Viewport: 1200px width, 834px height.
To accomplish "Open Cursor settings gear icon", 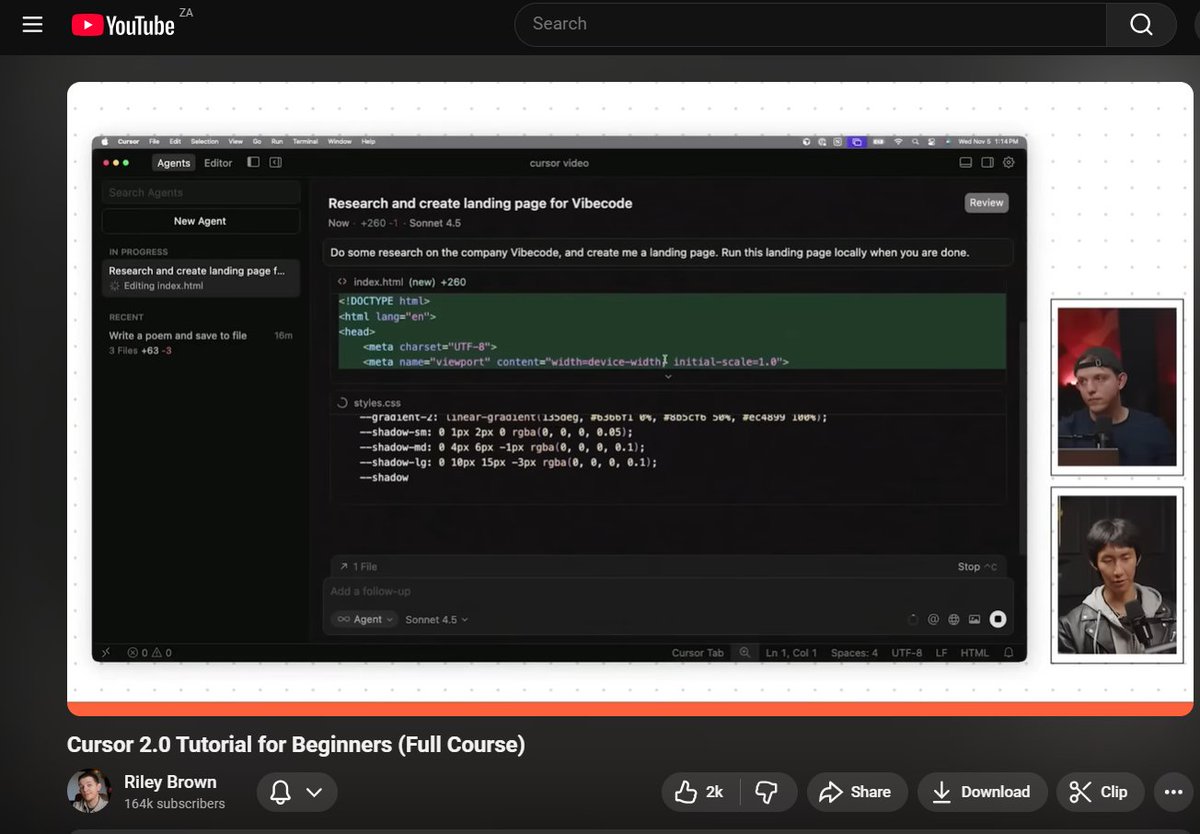I will tap(1008, 162).
